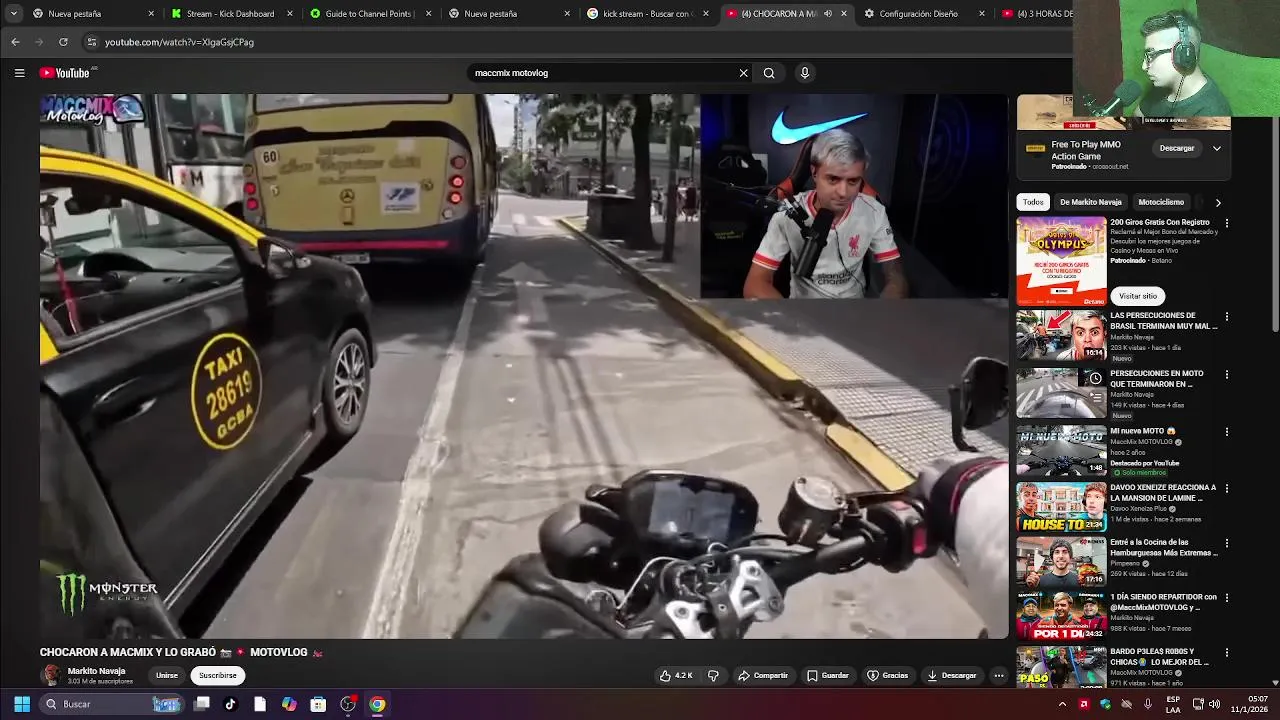
Task: Open the YouTube hamburger guide menu
Action: (x=19, y=73)
